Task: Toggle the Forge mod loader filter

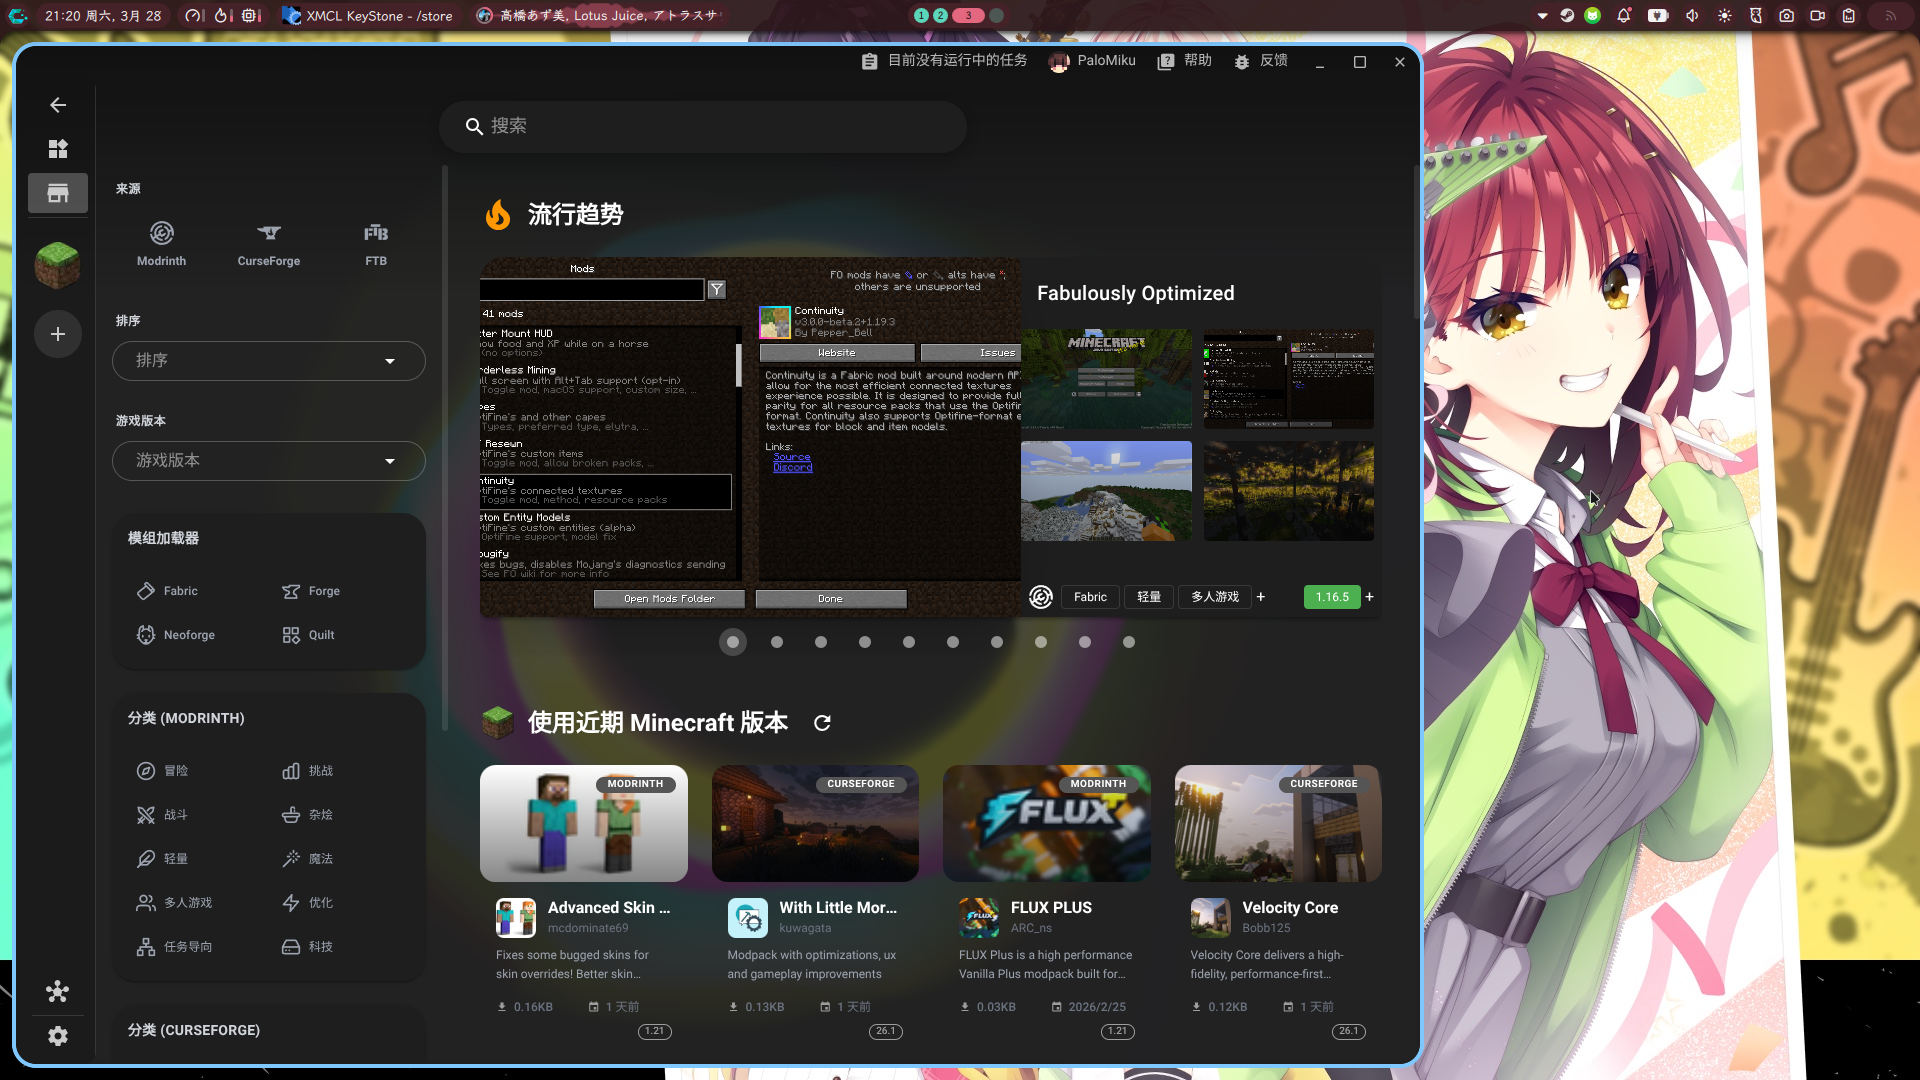Action: click(x=311, y=591)
